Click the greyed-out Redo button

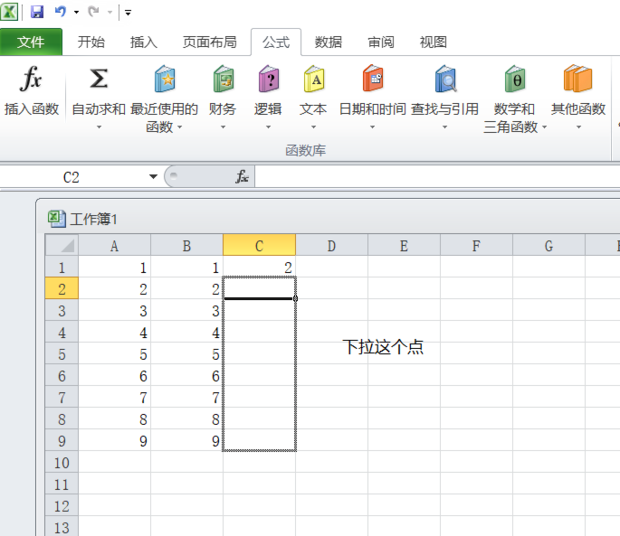[94, 11]
